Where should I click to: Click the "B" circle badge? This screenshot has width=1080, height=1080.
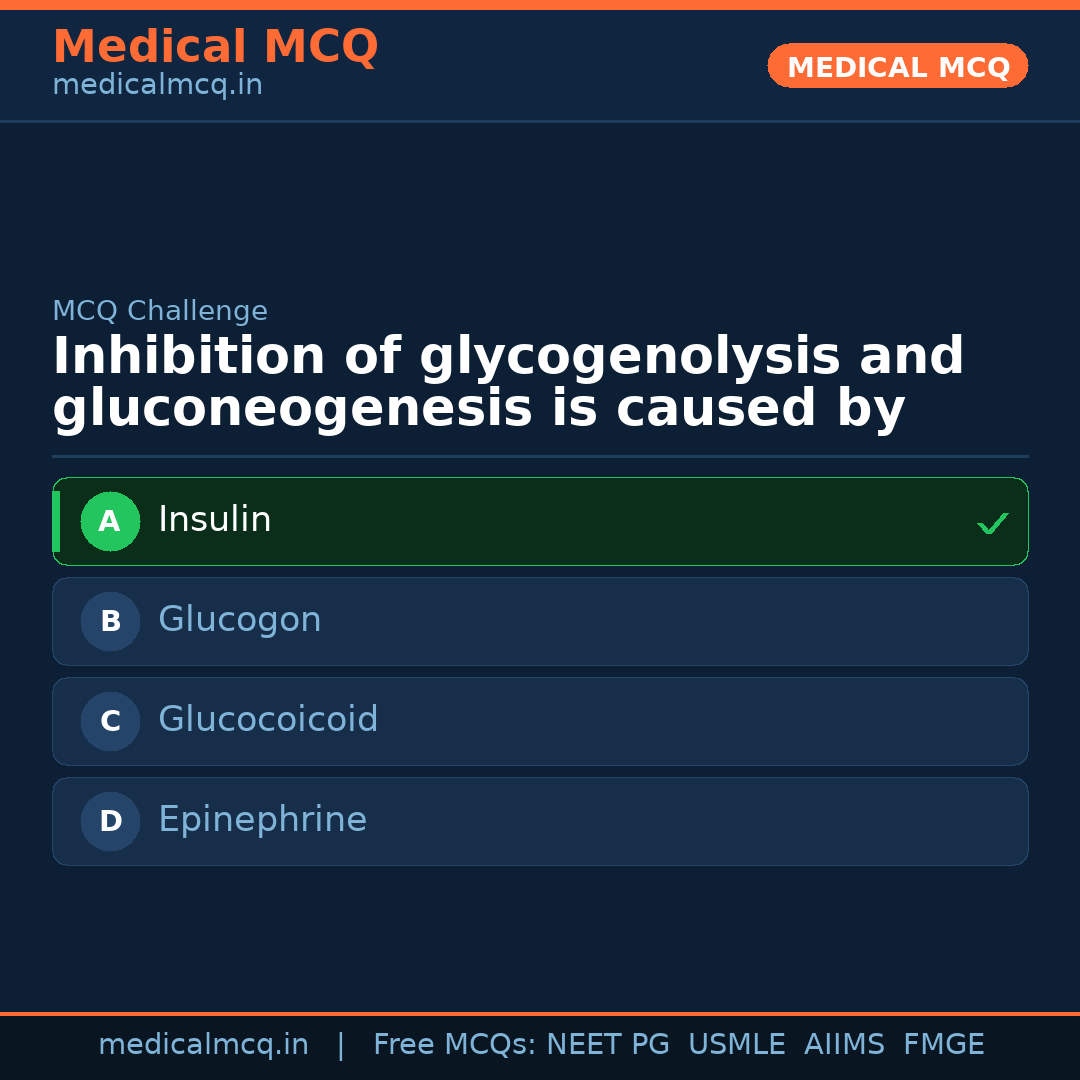pos(110,622)
